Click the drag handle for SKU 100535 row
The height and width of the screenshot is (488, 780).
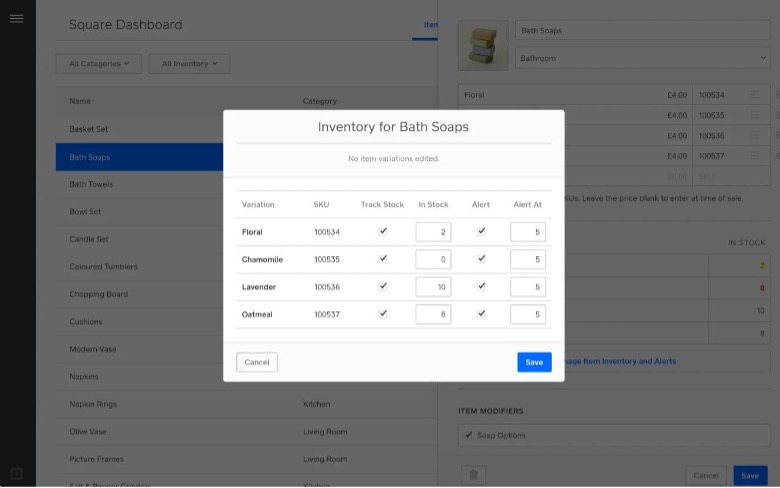click(755, 115)
